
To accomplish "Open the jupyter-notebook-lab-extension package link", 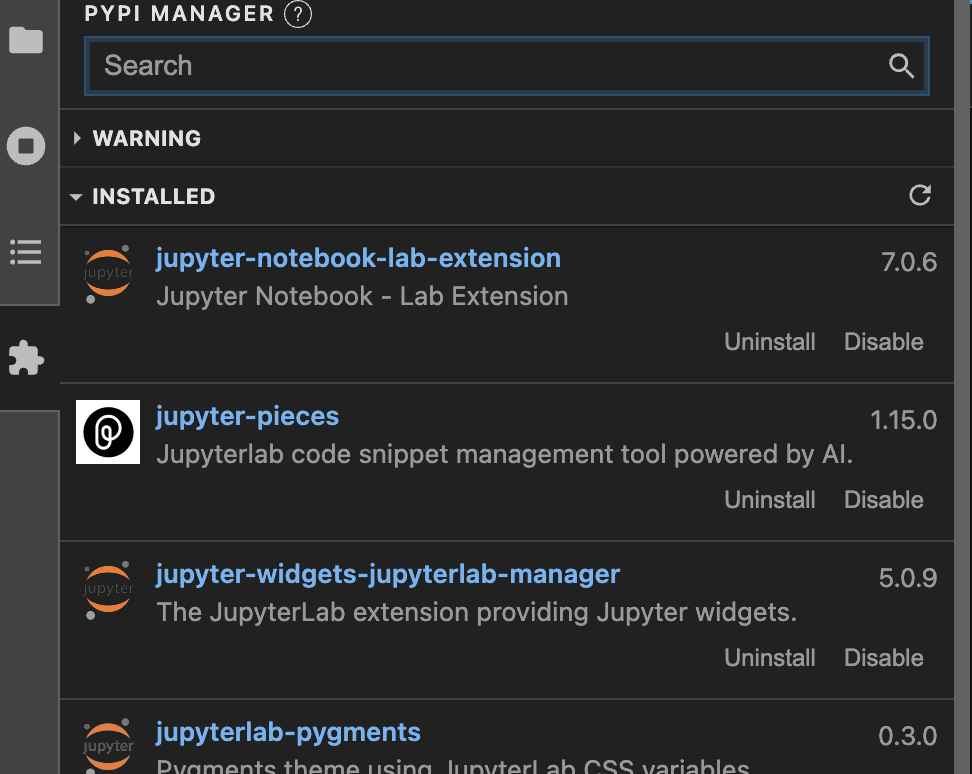I will (x=358, y=257).
